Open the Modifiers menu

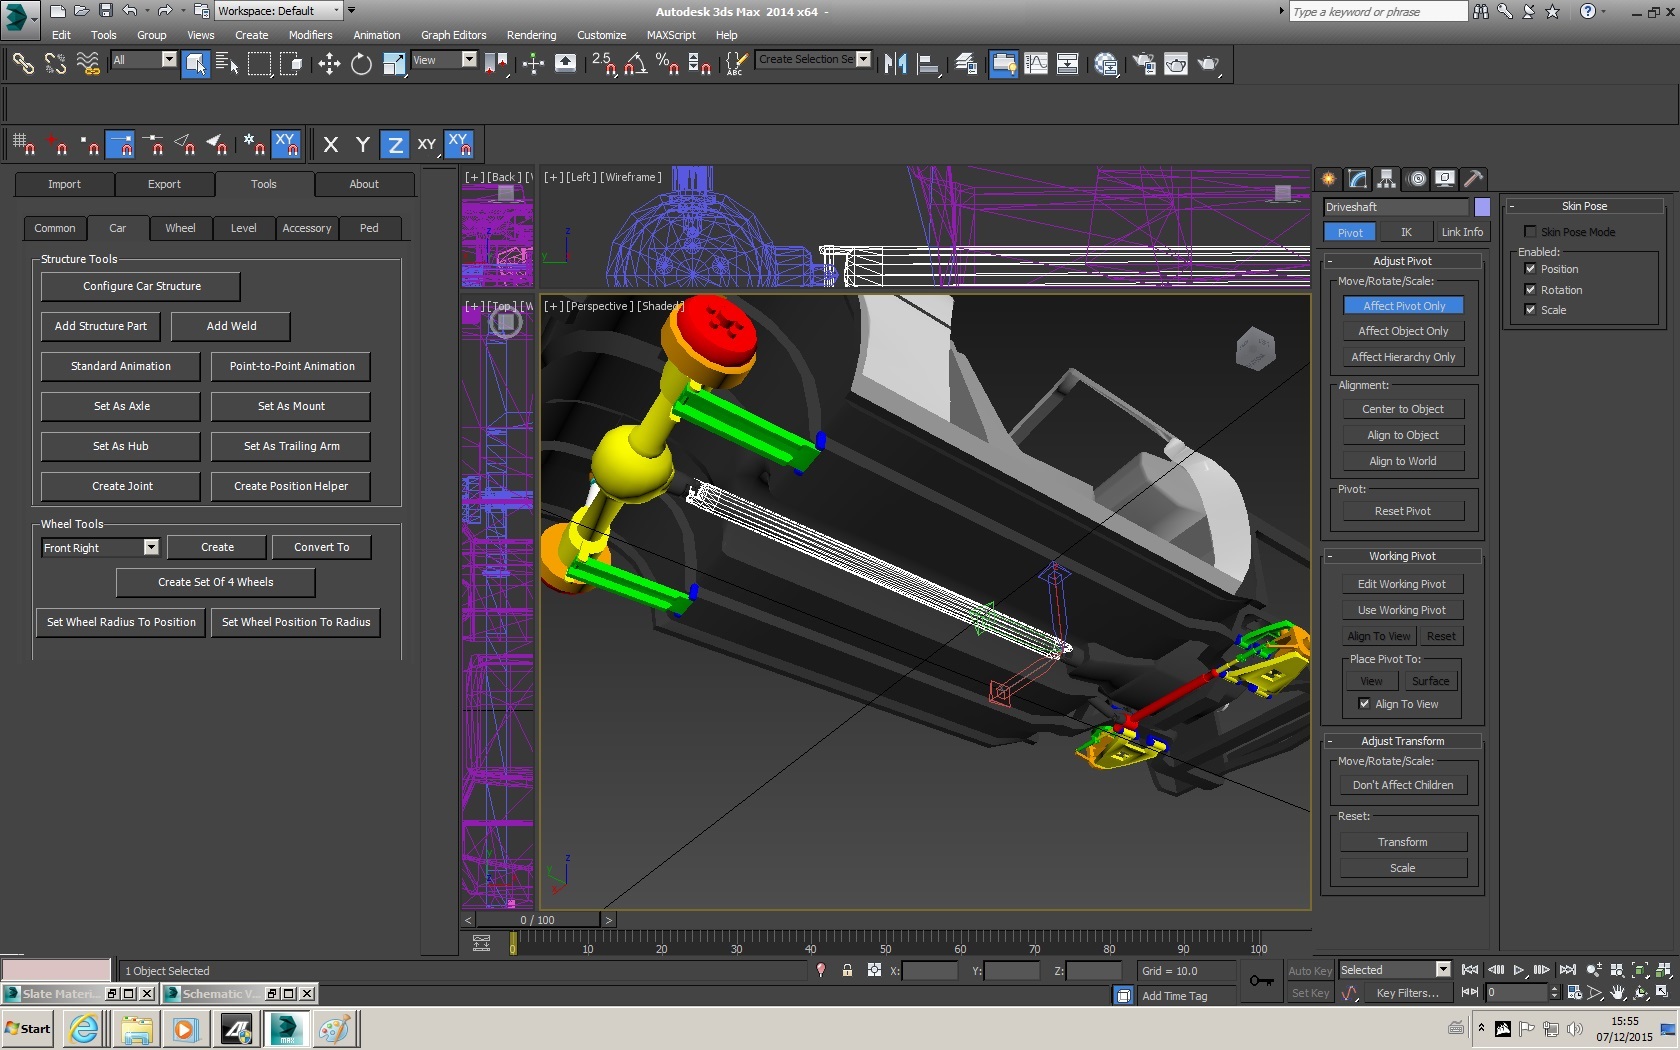310,35
